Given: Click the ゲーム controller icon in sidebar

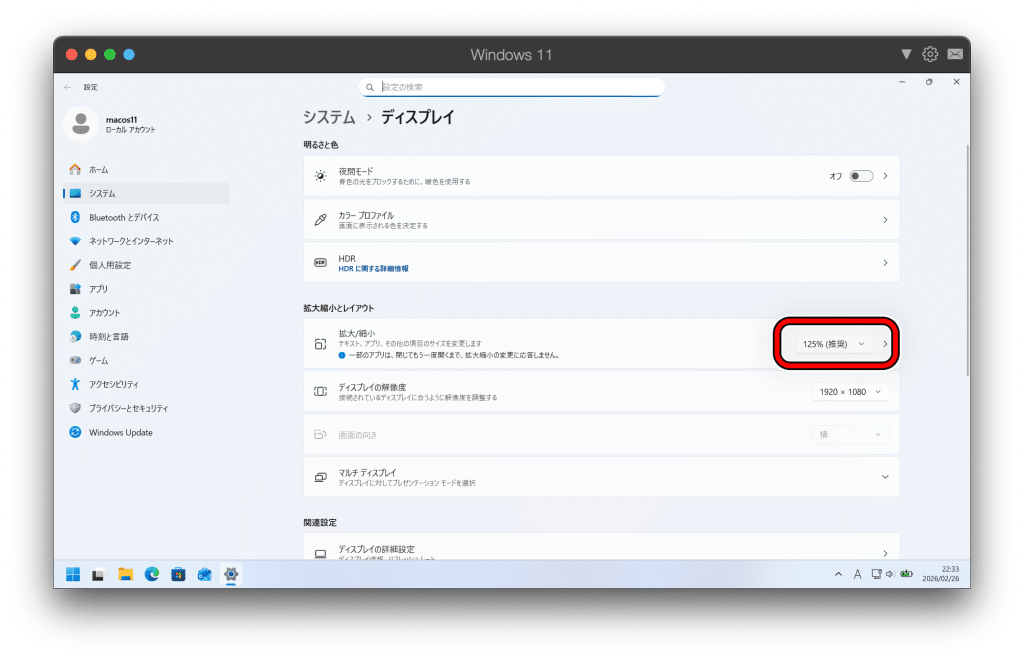Looking at the screenshot, I should pyautogui.click(x=75, y=360).
